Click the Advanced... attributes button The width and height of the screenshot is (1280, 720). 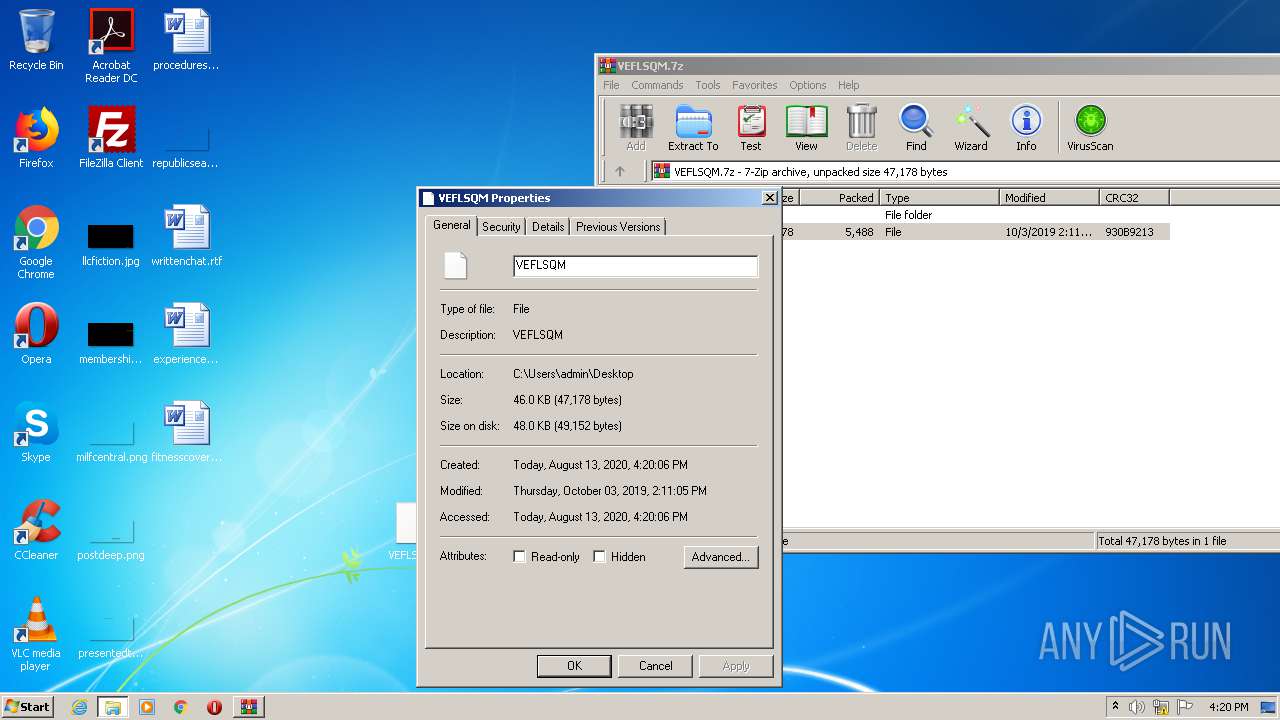(x=721, y=557)
